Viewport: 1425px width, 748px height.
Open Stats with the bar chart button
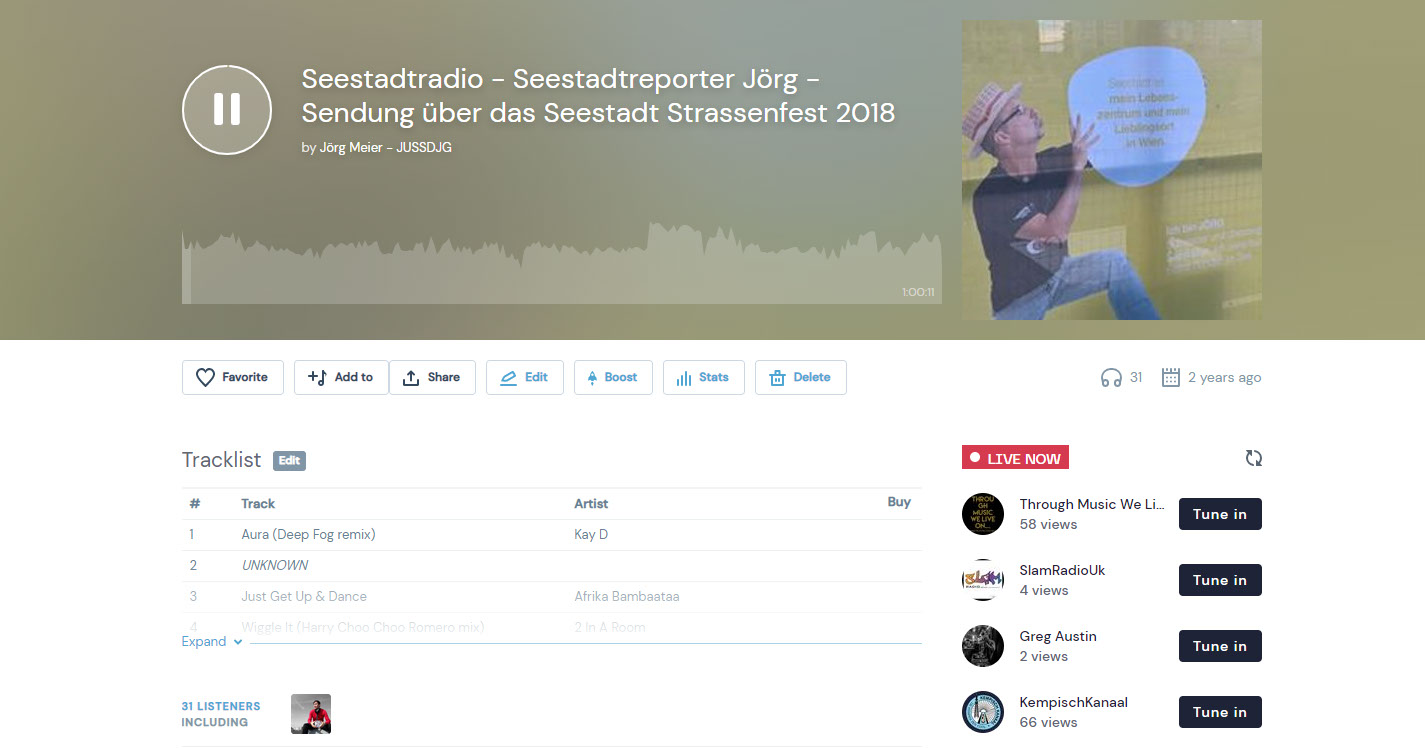point(704,377)
